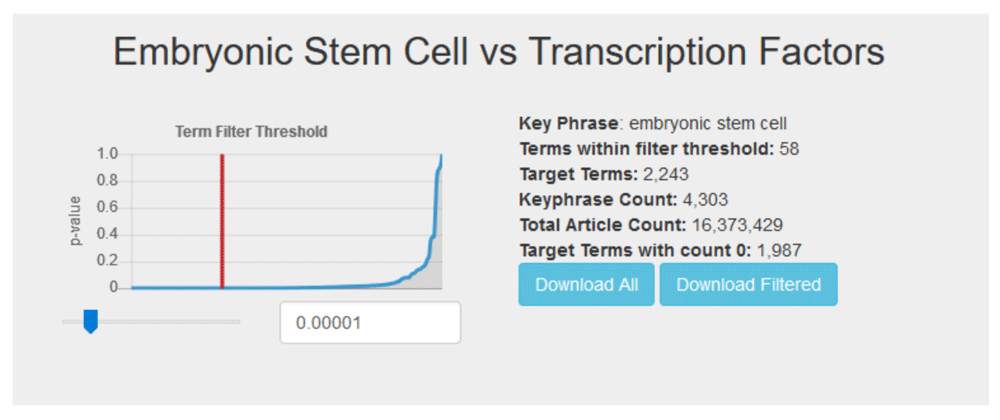The width and height of the screenshot is (1000, 420).
Task: Focus the threshold input showing 0.00001
Action: (x=369, y=323)
